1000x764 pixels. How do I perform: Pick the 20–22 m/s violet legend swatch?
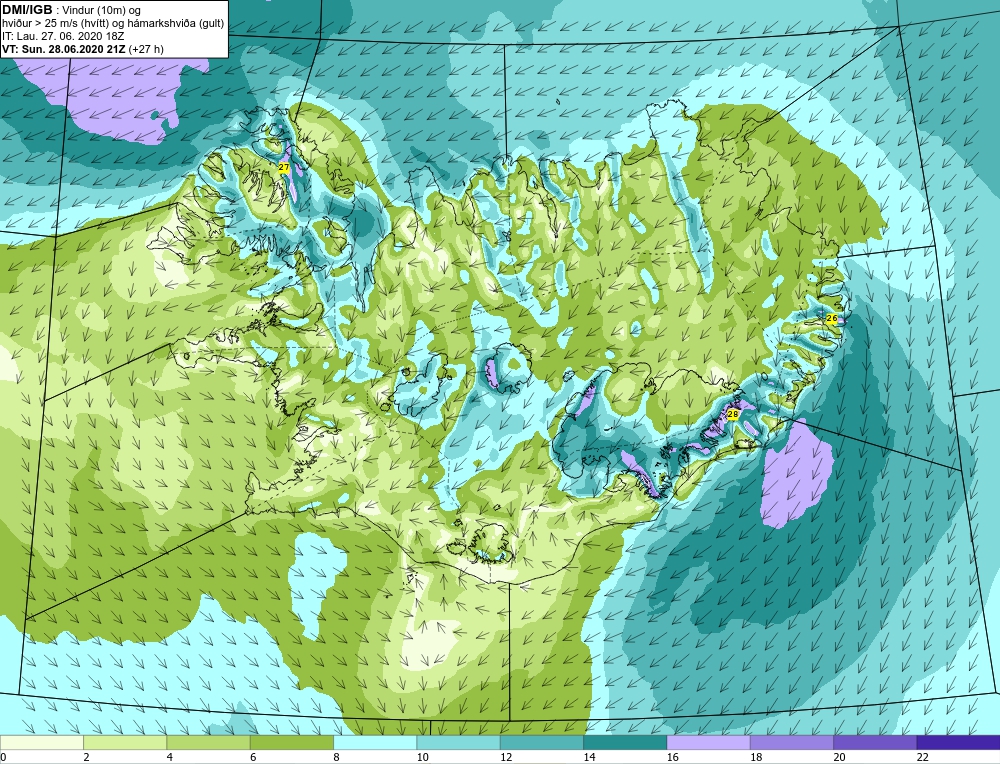(875, 742)
